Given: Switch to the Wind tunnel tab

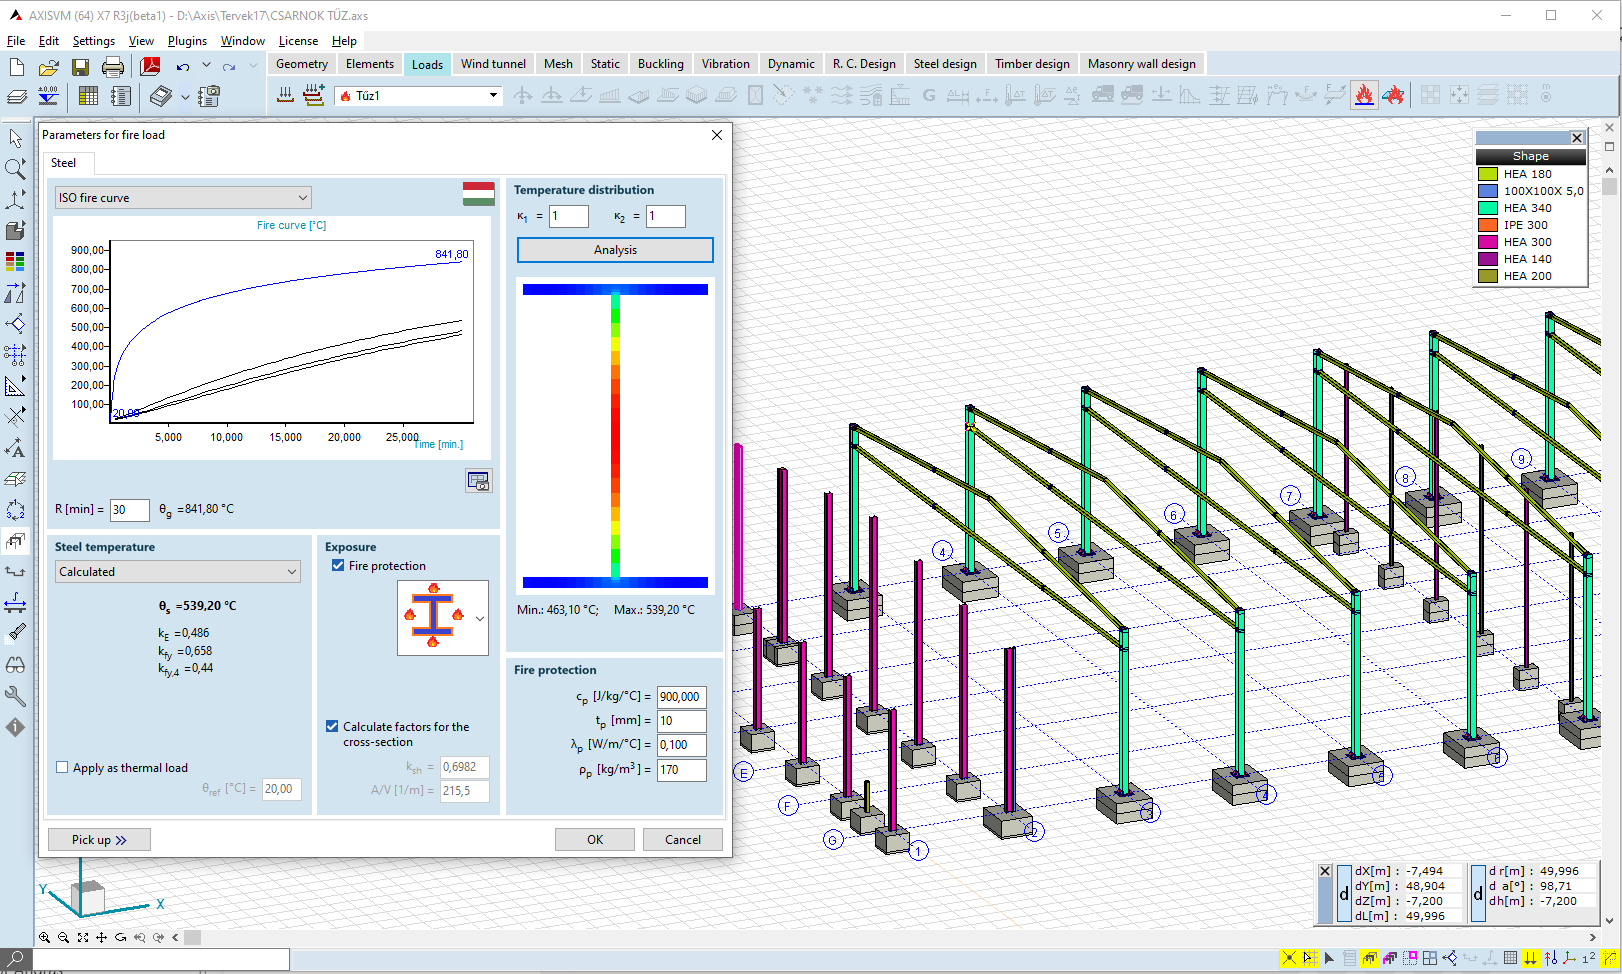Looking at the screenshot, I should pos(493,64).
